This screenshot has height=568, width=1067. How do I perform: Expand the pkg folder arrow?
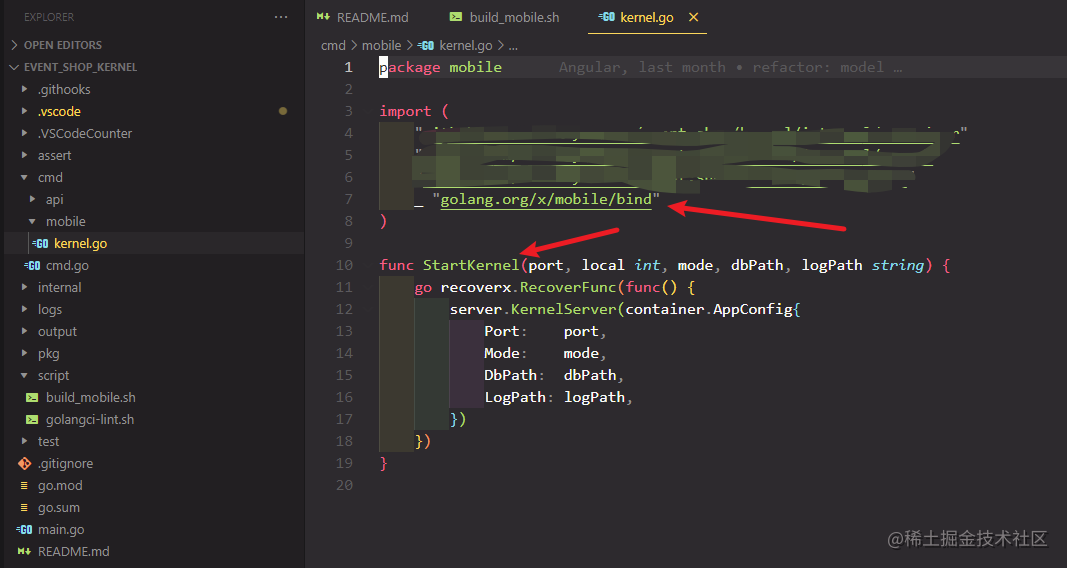pyautogui.click(x=24, y=353)
